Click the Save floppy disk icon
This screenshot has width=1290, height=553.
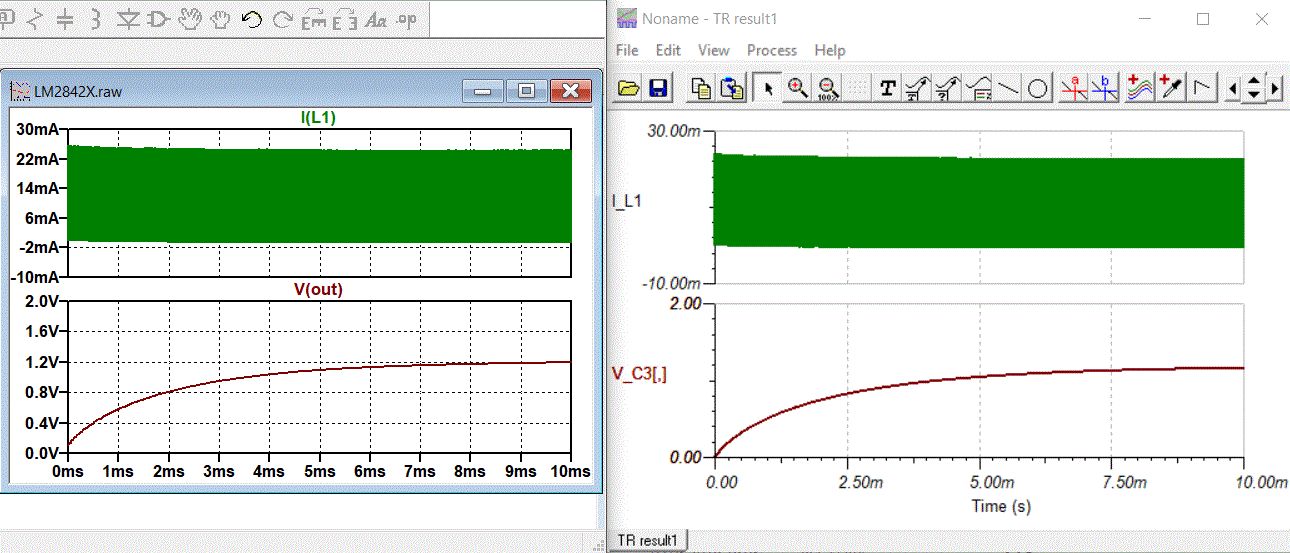tap(658, 88)
